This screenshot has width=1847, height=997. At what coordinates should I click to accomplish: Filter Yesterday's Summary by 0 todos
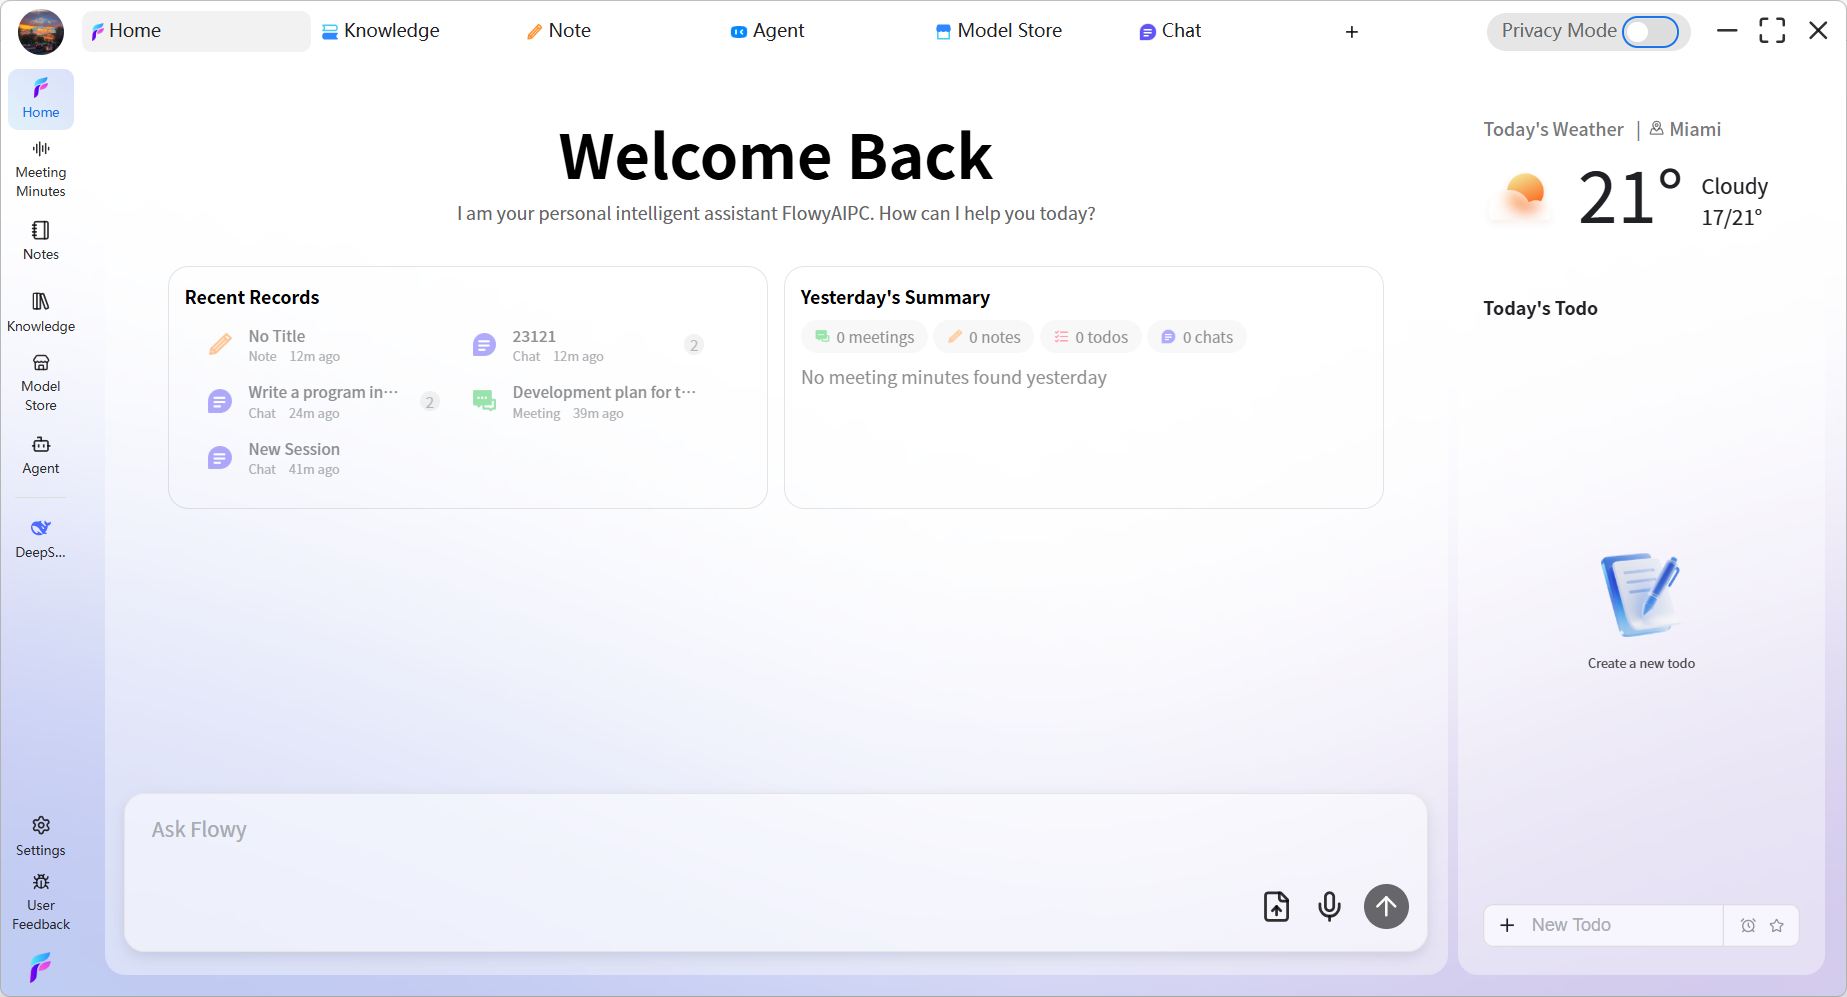(x=1090, y=337)
